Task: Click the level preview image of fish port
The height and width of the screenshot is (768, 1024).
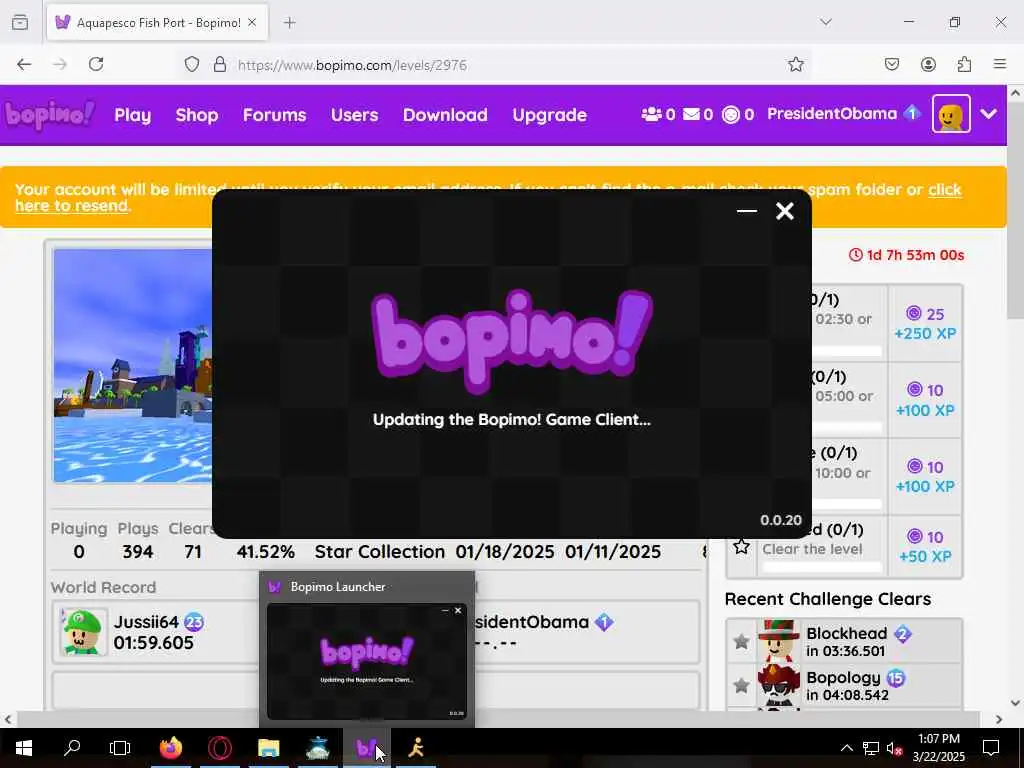Action: (133, 366)
